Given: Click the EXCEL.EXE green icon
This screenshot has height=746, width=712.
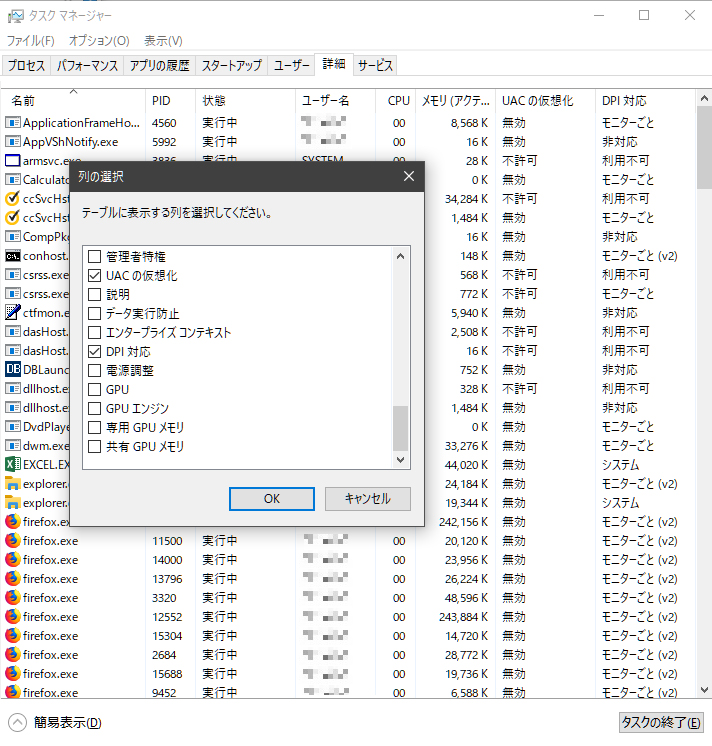Looking at the screenshot, I should (13, 464).
